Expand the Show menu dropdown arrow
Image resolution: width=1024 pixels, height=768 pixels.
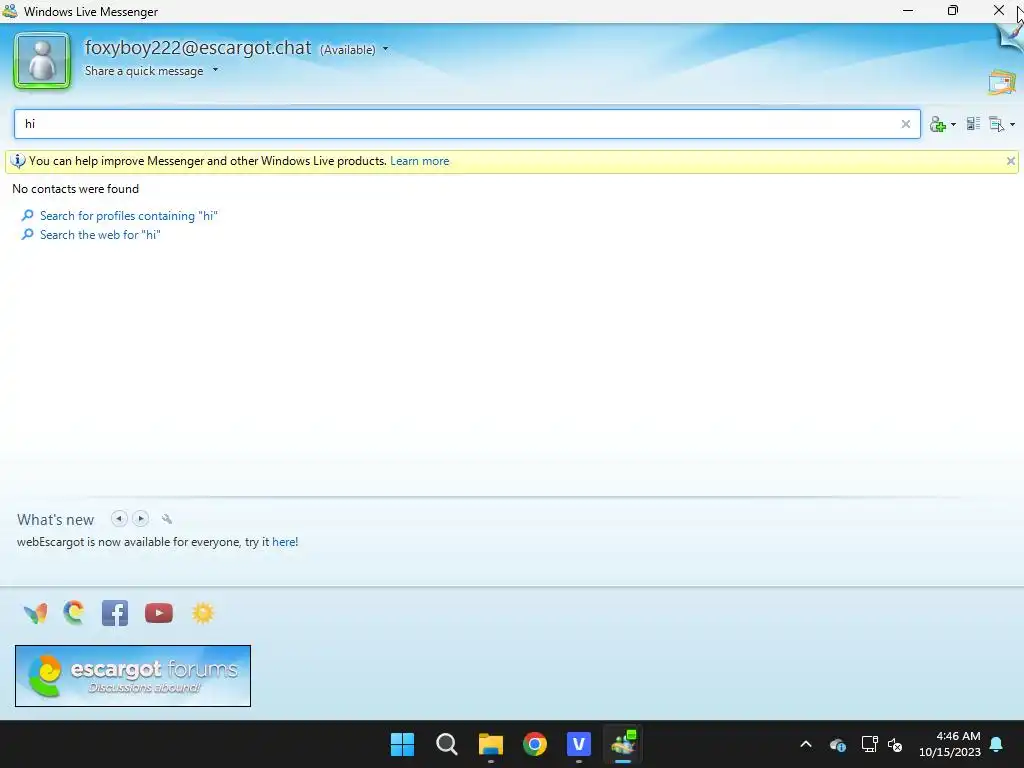pyautogui.click(x=1012, y=124)
